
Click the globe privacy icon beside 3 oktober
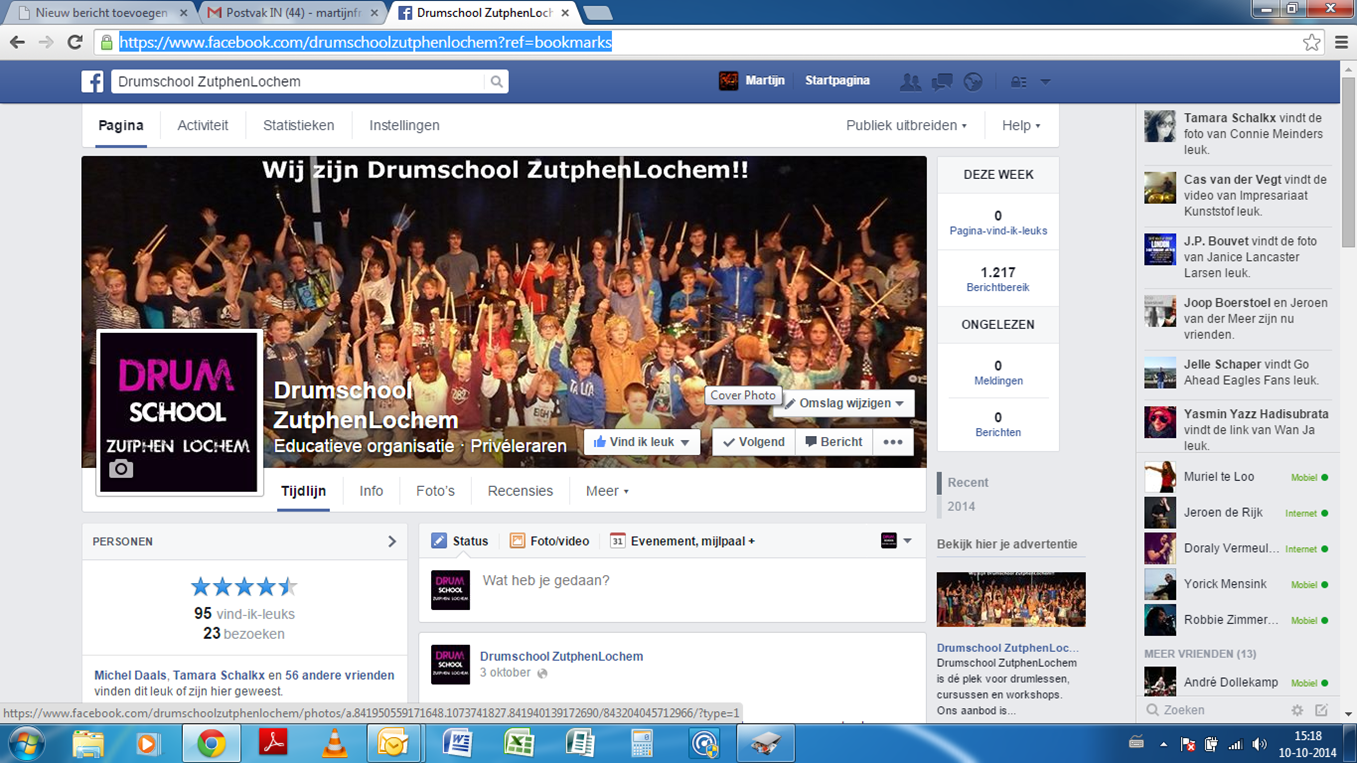(543, 674)
